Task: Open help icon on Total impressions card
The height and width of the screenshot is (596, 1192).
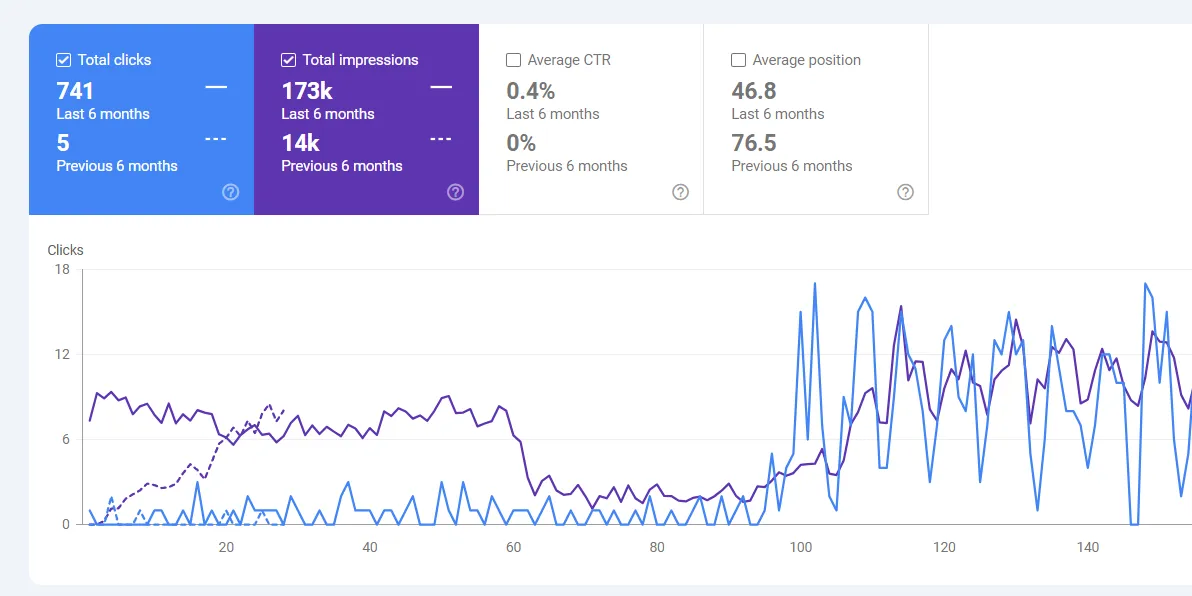Action: pos(455,192)
